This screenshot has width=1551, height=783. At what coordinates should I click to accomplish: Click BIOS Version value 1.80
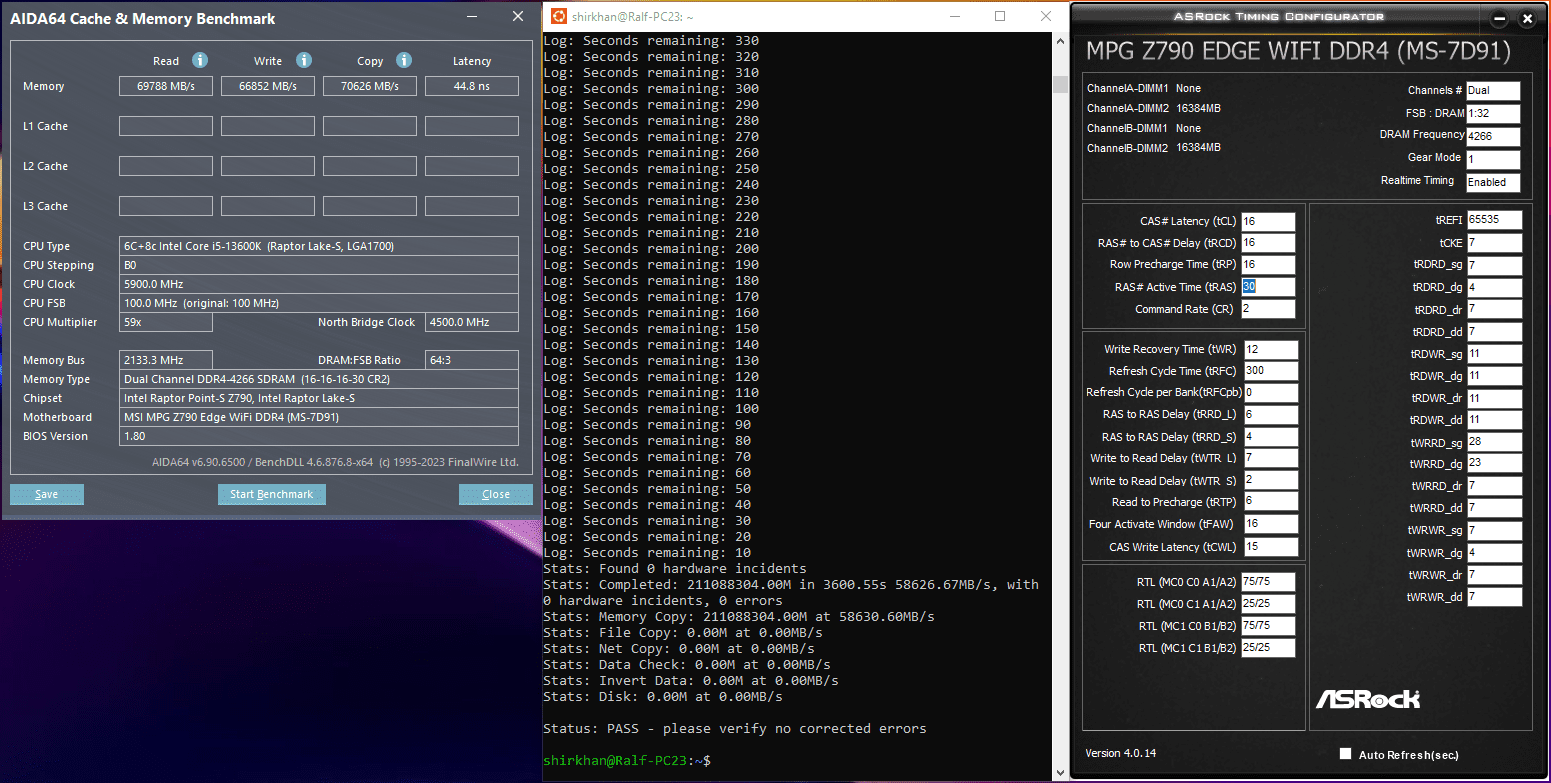[319, 436]
